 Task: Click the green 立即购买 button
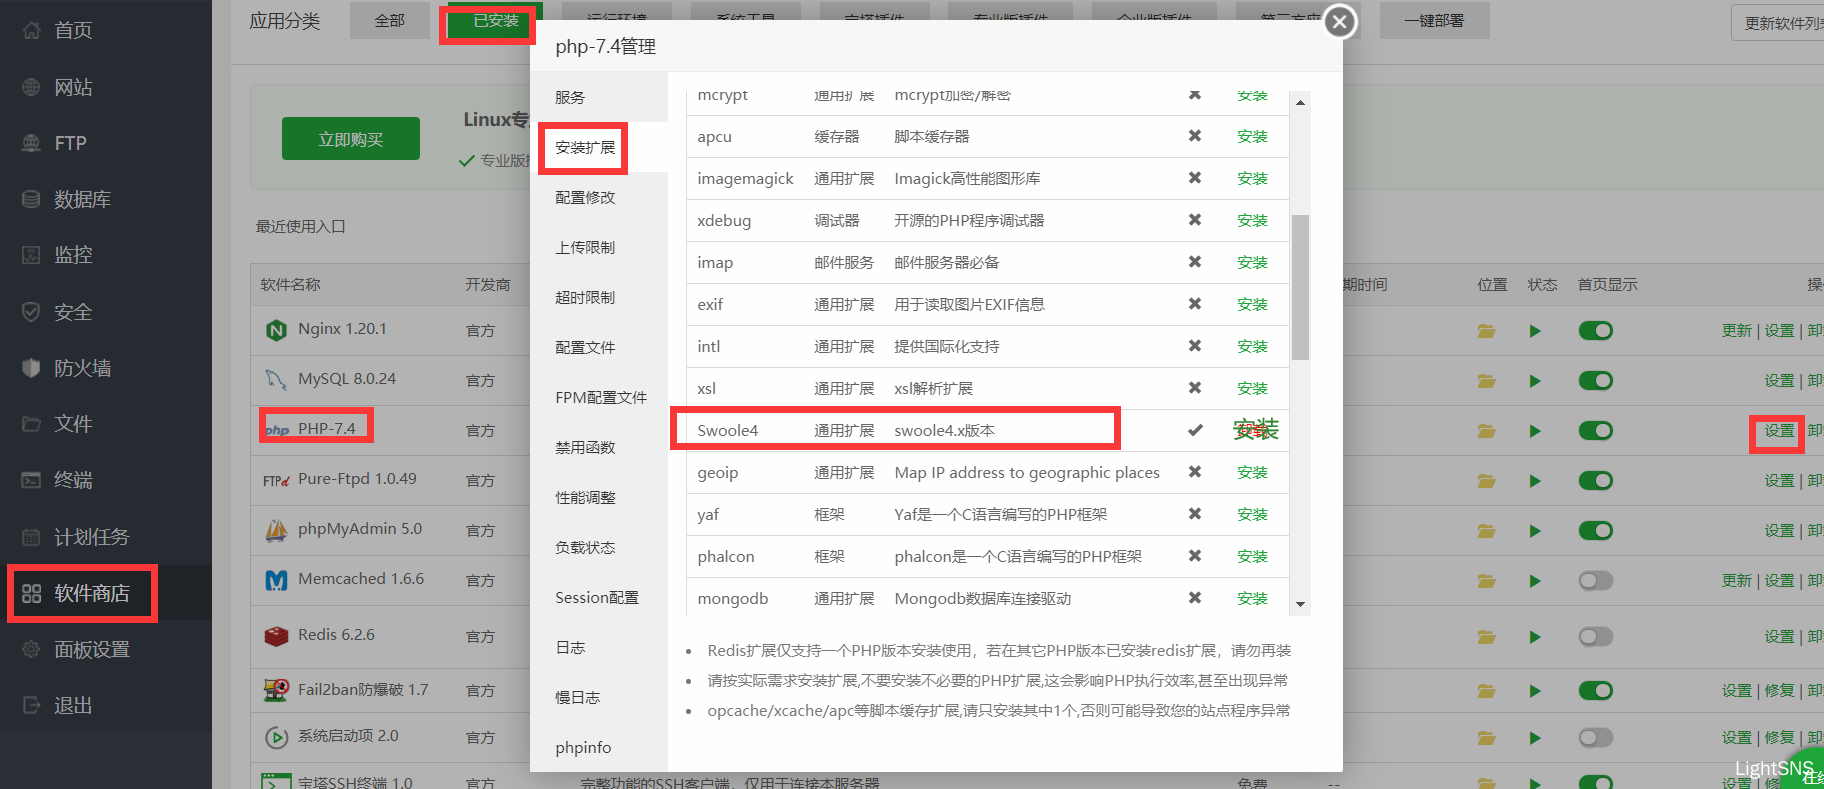350,139
